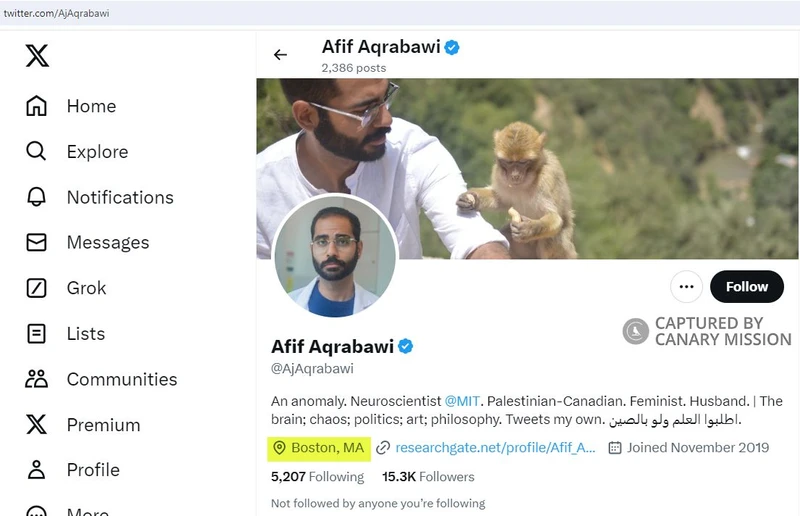Click the X logo icon
Screen dimensions: 800x516
pyautogui.click(x=37, y=55)
